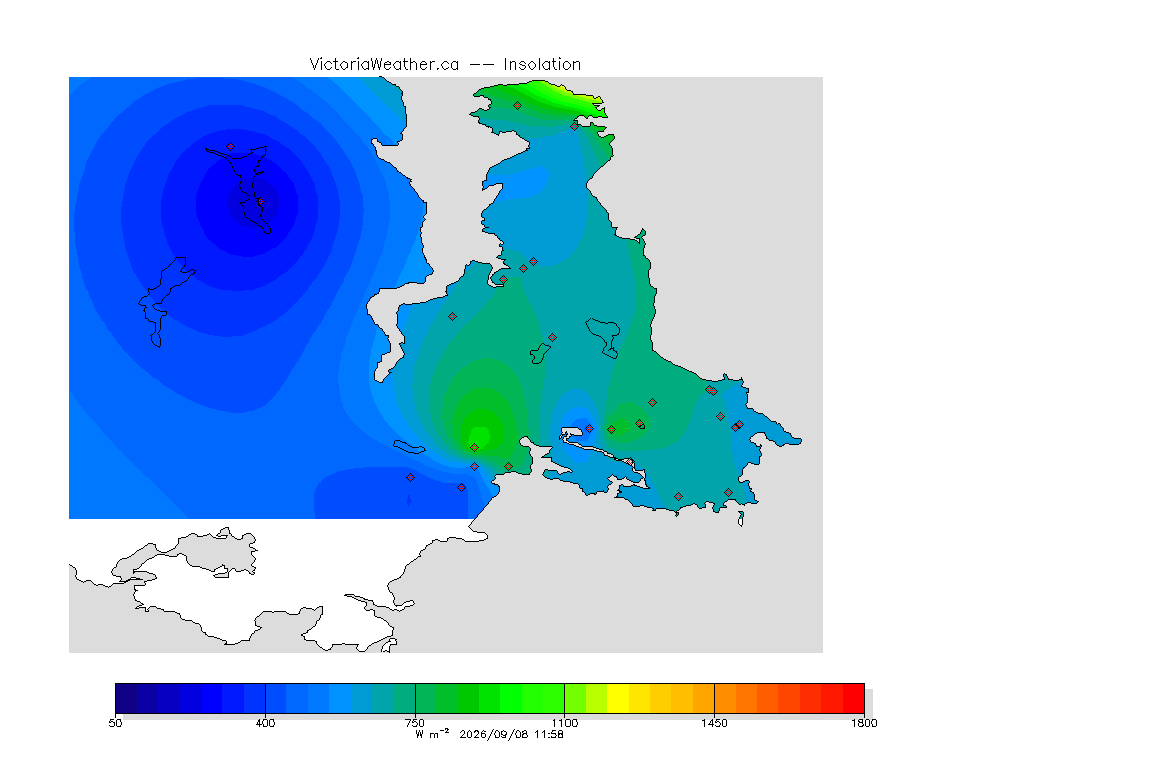The image size is (1152, 768).
Task: Select the yellow swatch on the color scale
Action: coord(618,698)
